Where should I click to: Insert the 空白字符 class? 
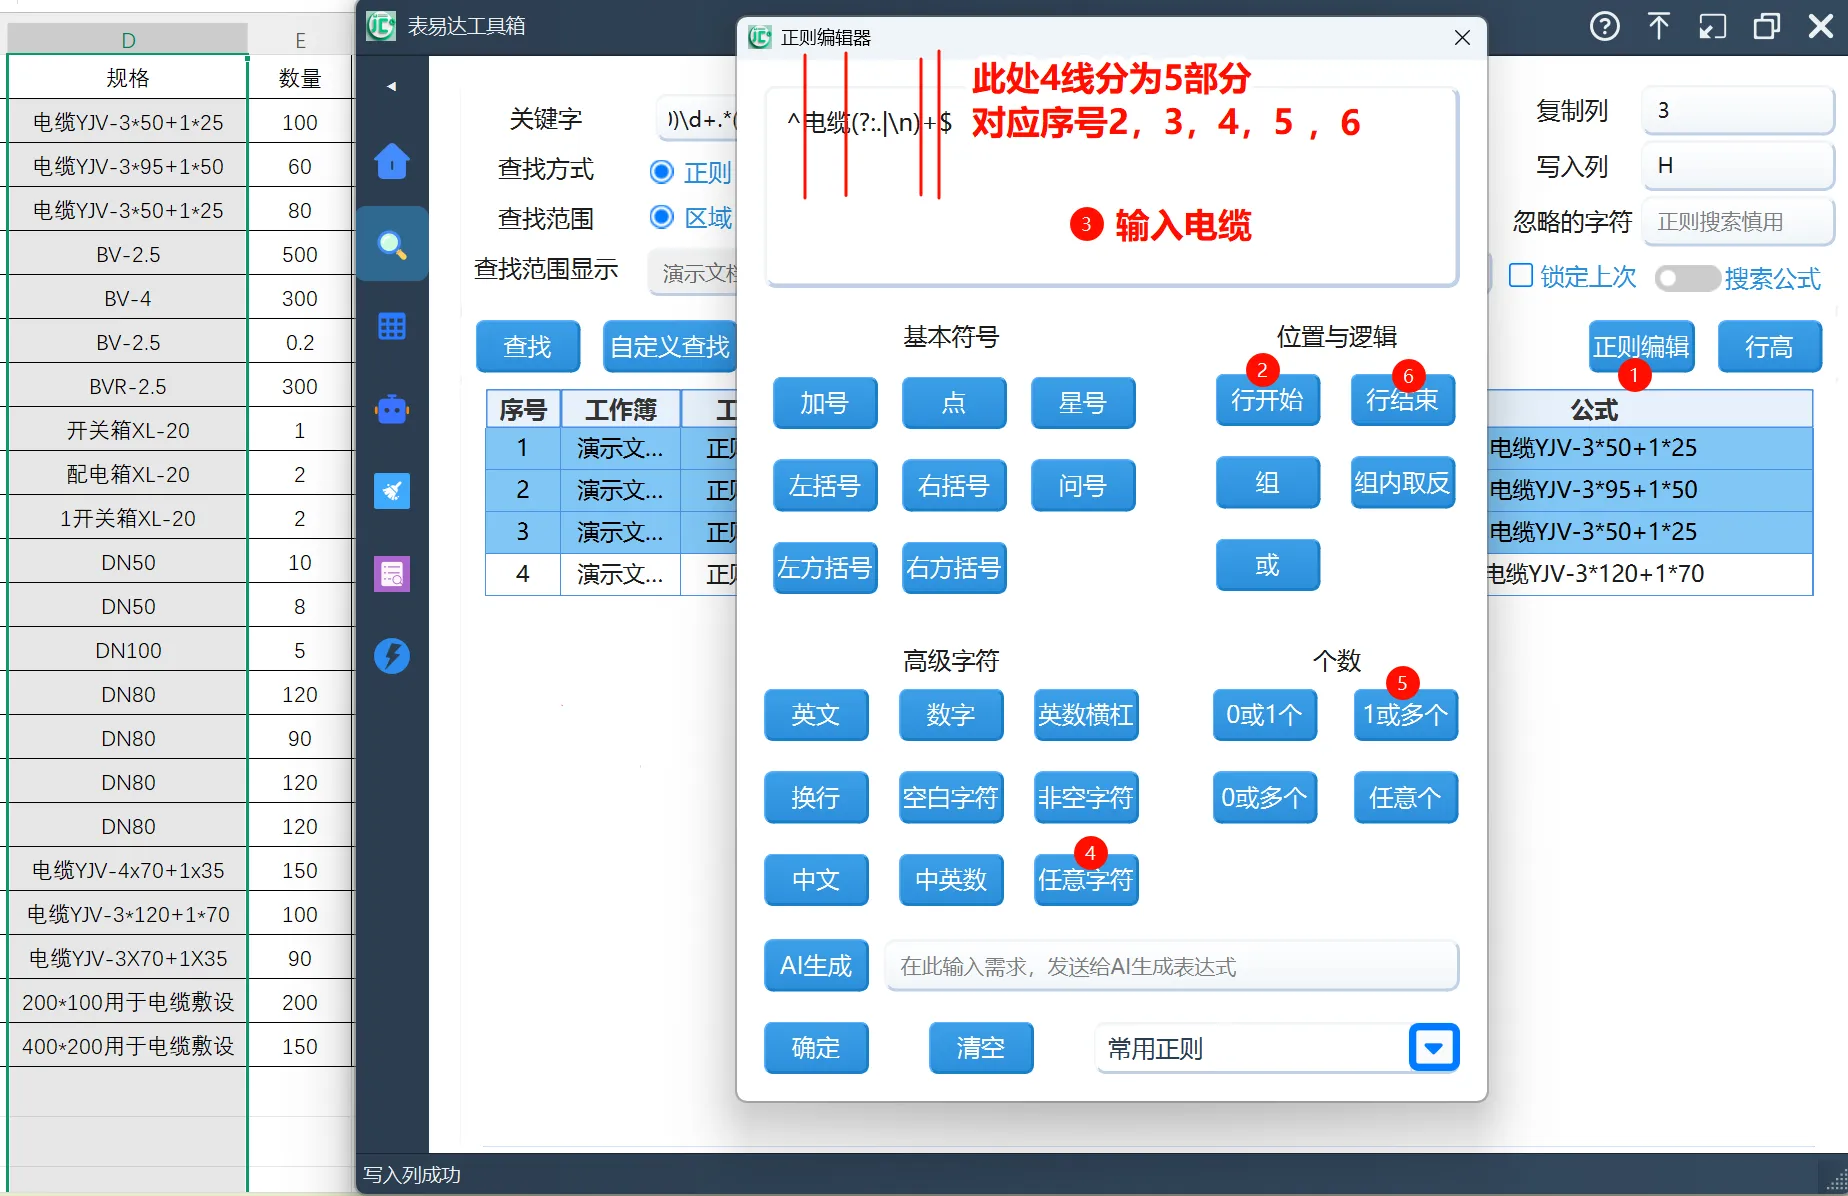tap(951, 797)
